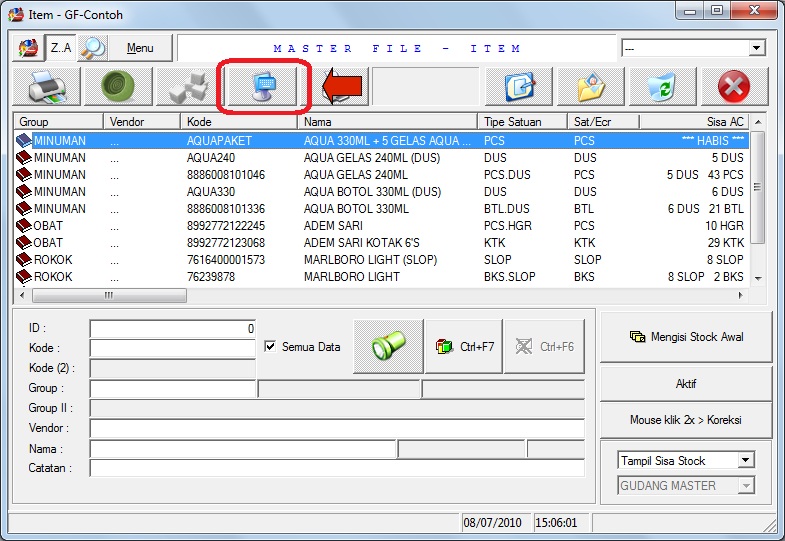785x541 pixels.
Task: Click the date 08/07/2010 in status bar
Action: [x=492, y=522]
